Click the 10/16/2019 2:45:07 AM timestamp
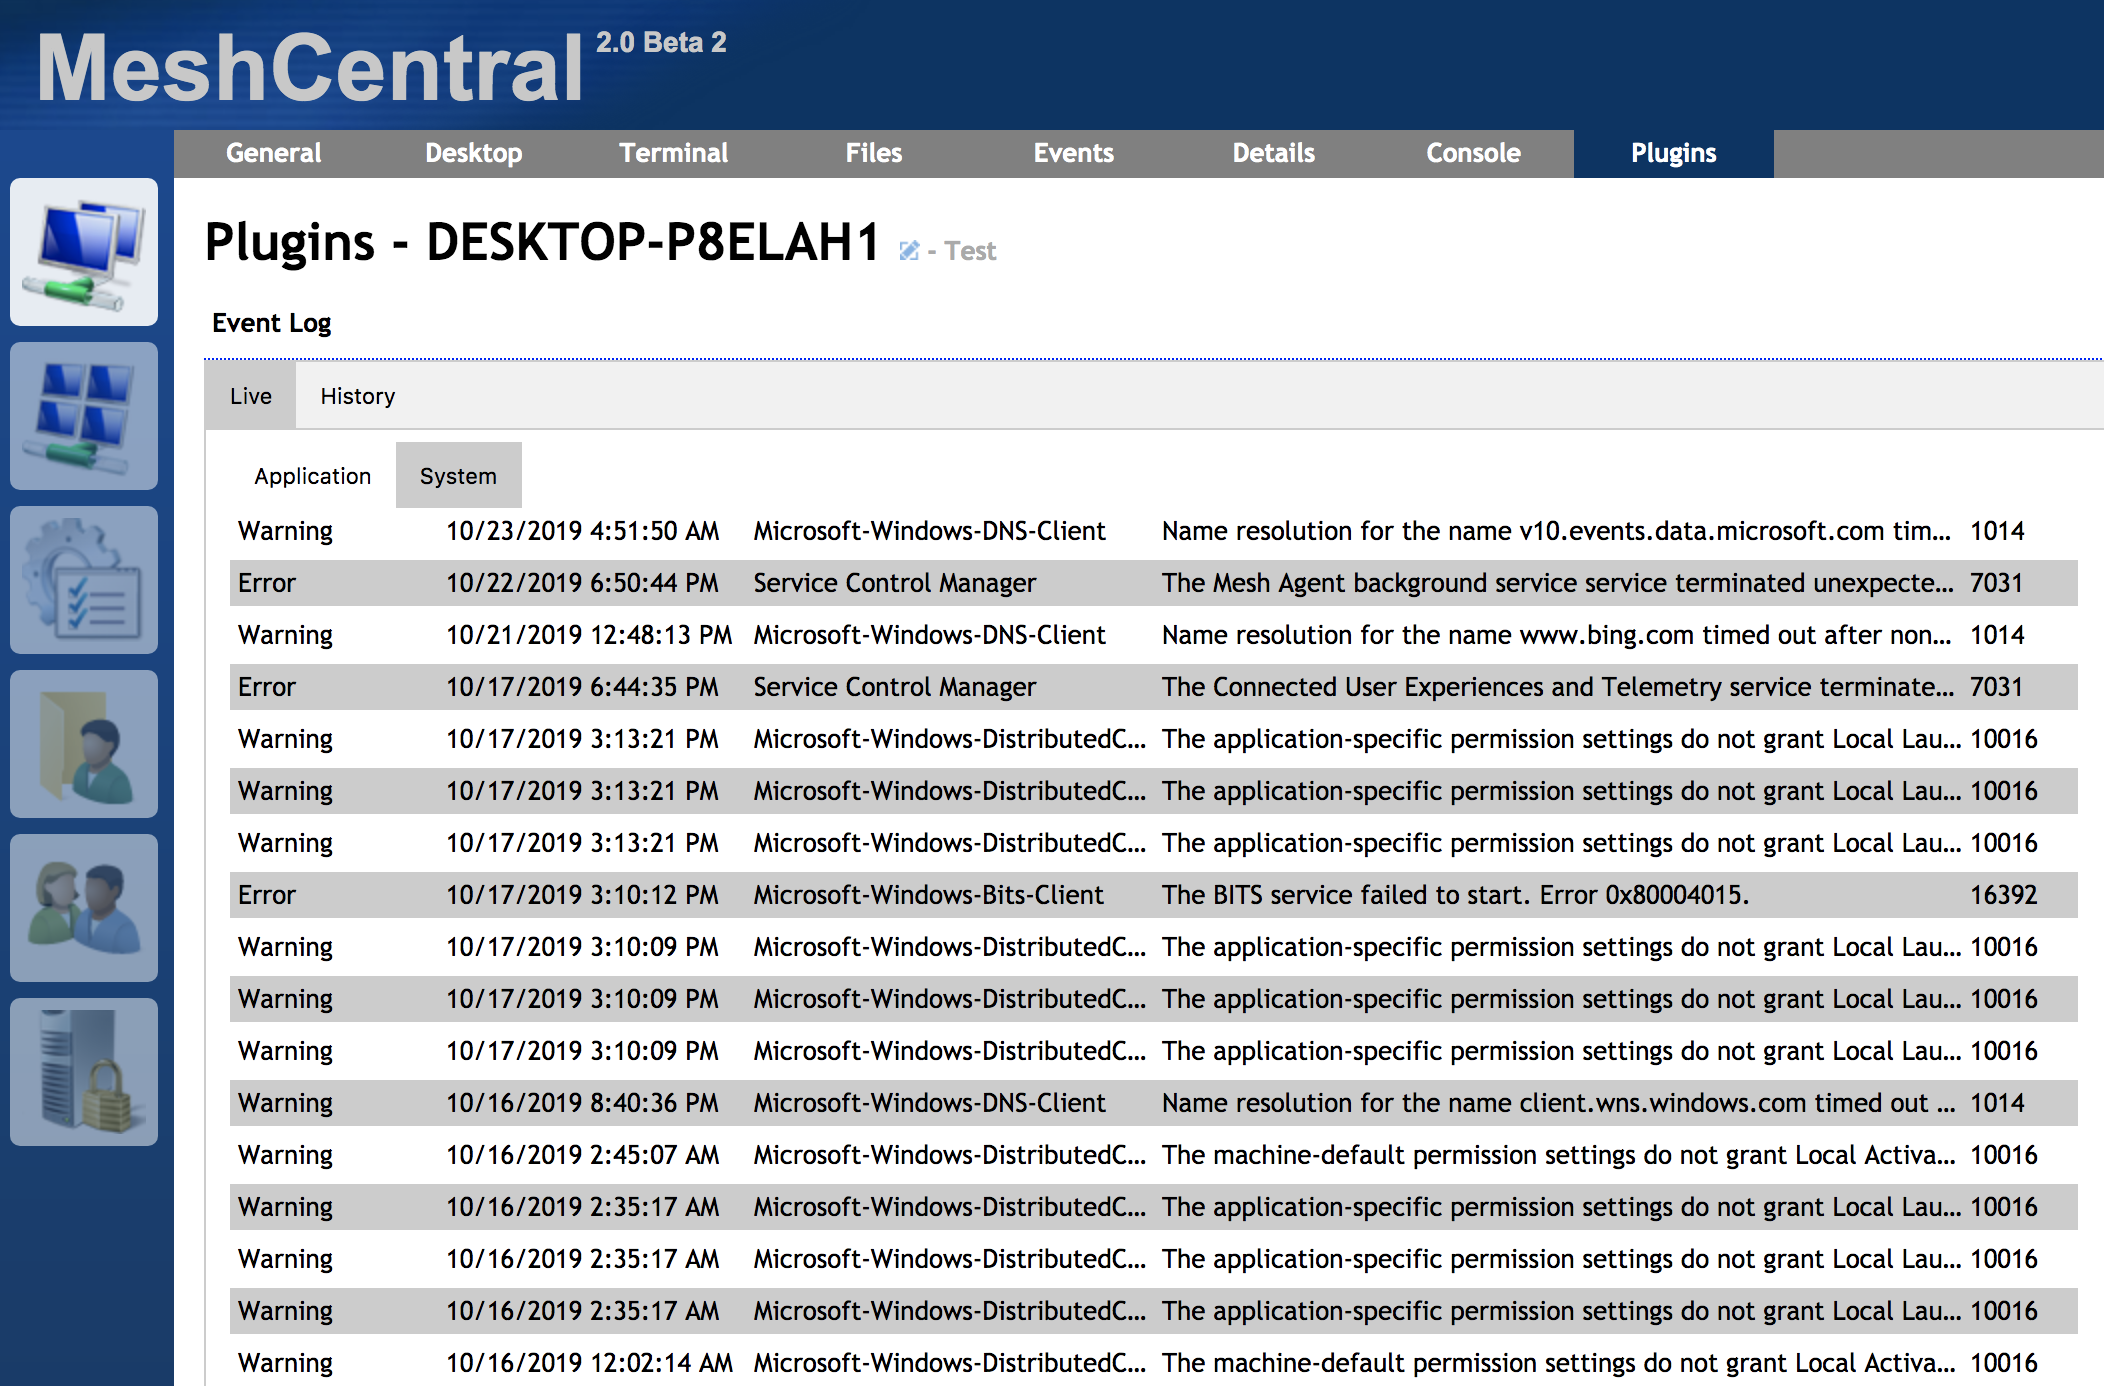The image size is (2104, 1386). [583, 1155]
